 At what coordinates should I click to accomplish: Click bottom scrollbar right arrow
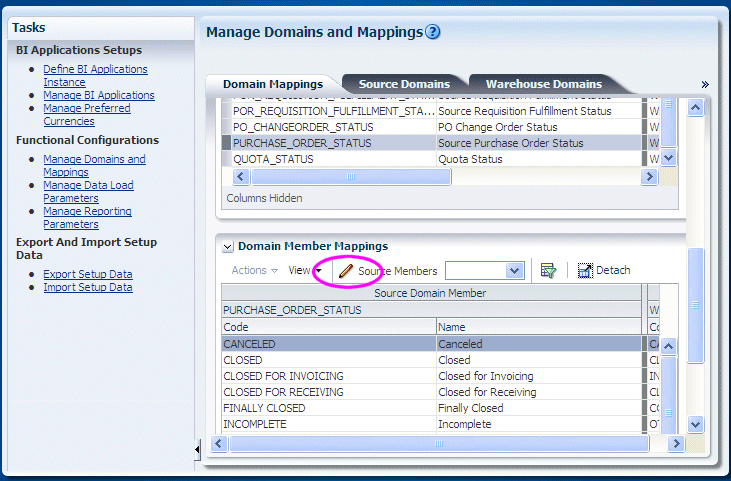(x=676, y=443)
